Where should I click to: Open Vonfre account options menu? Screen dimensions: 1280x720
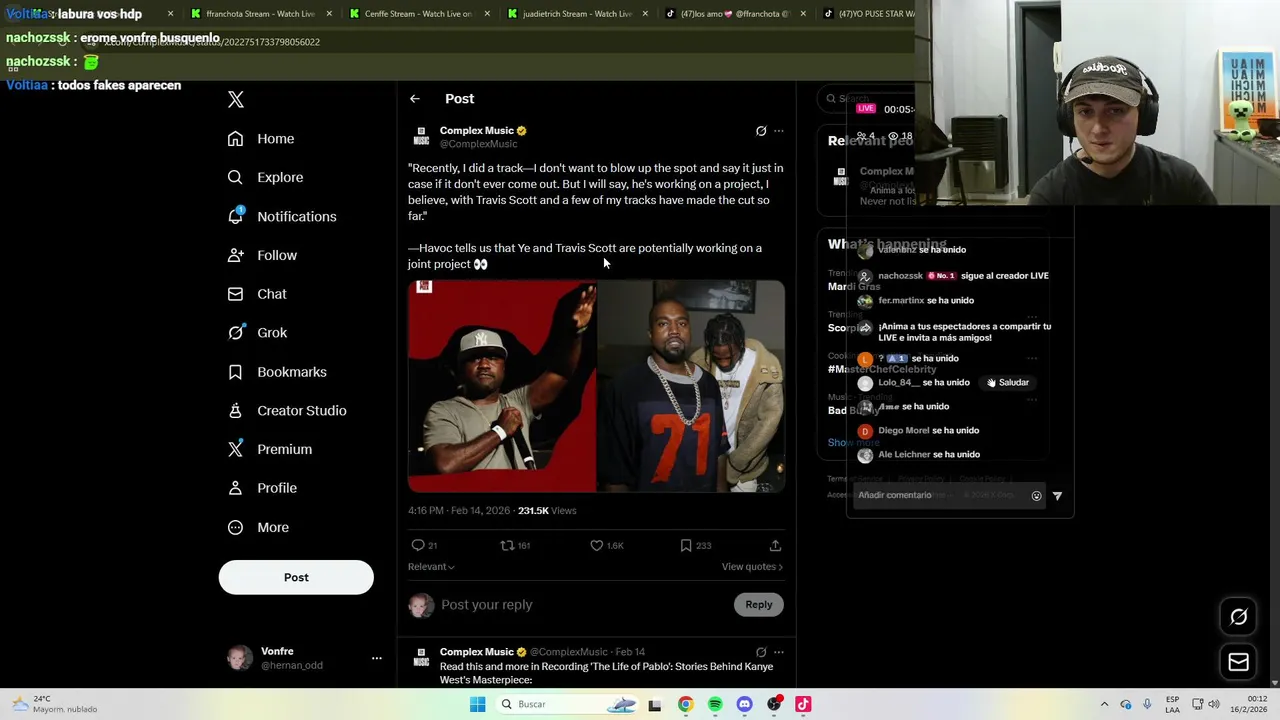(376, 658)
